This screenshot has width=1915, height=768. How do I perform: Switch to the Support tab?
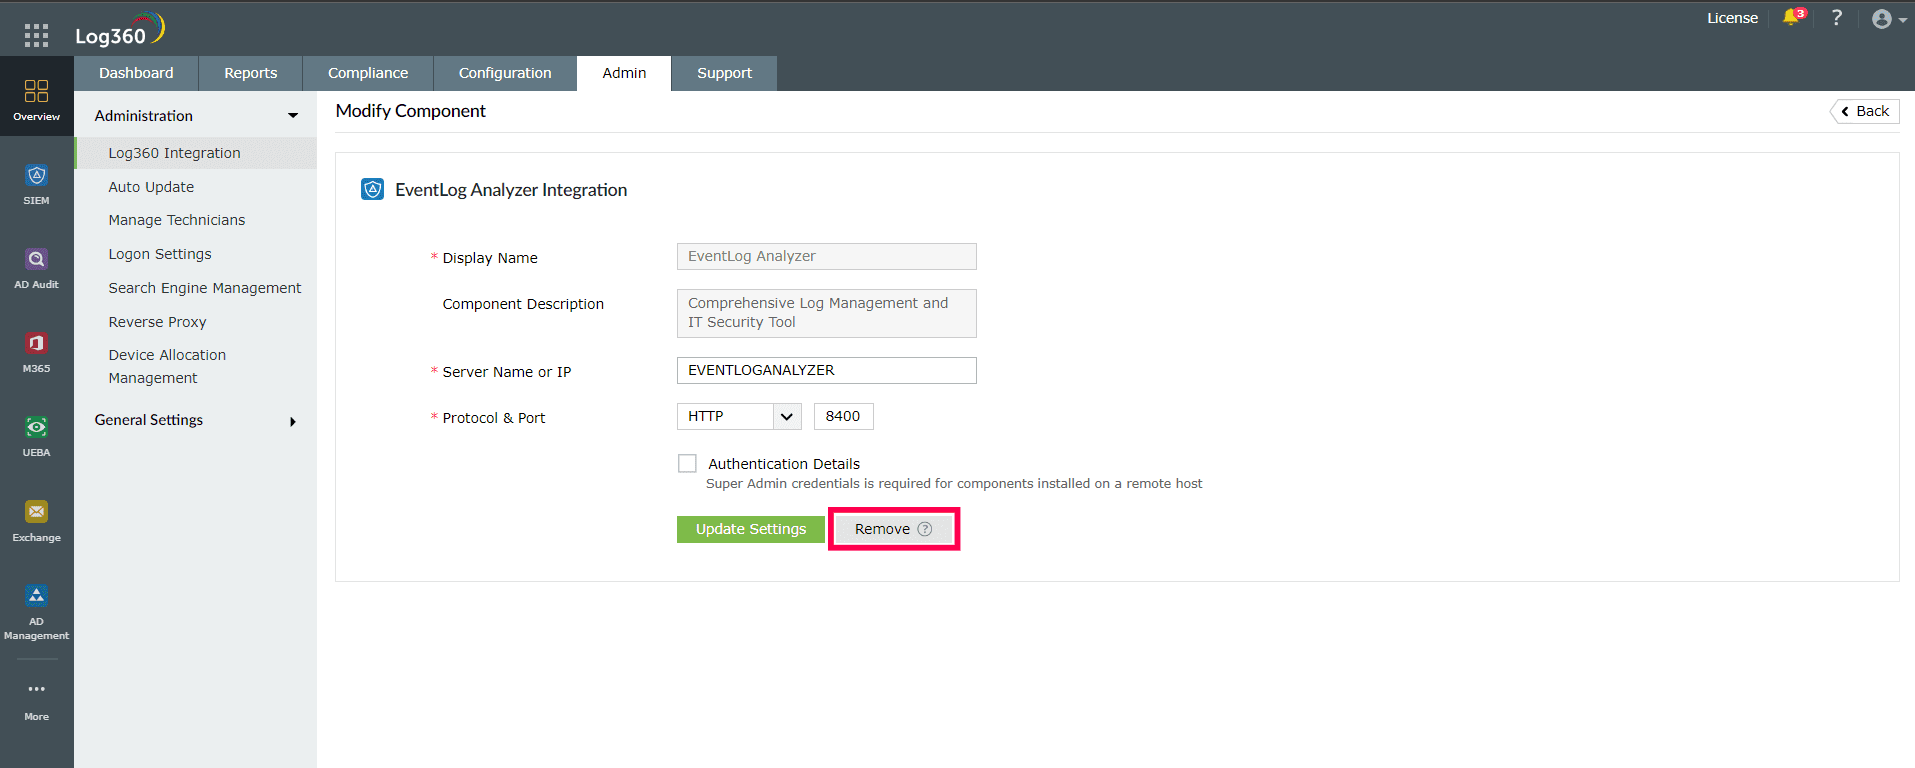click(724, 73)
